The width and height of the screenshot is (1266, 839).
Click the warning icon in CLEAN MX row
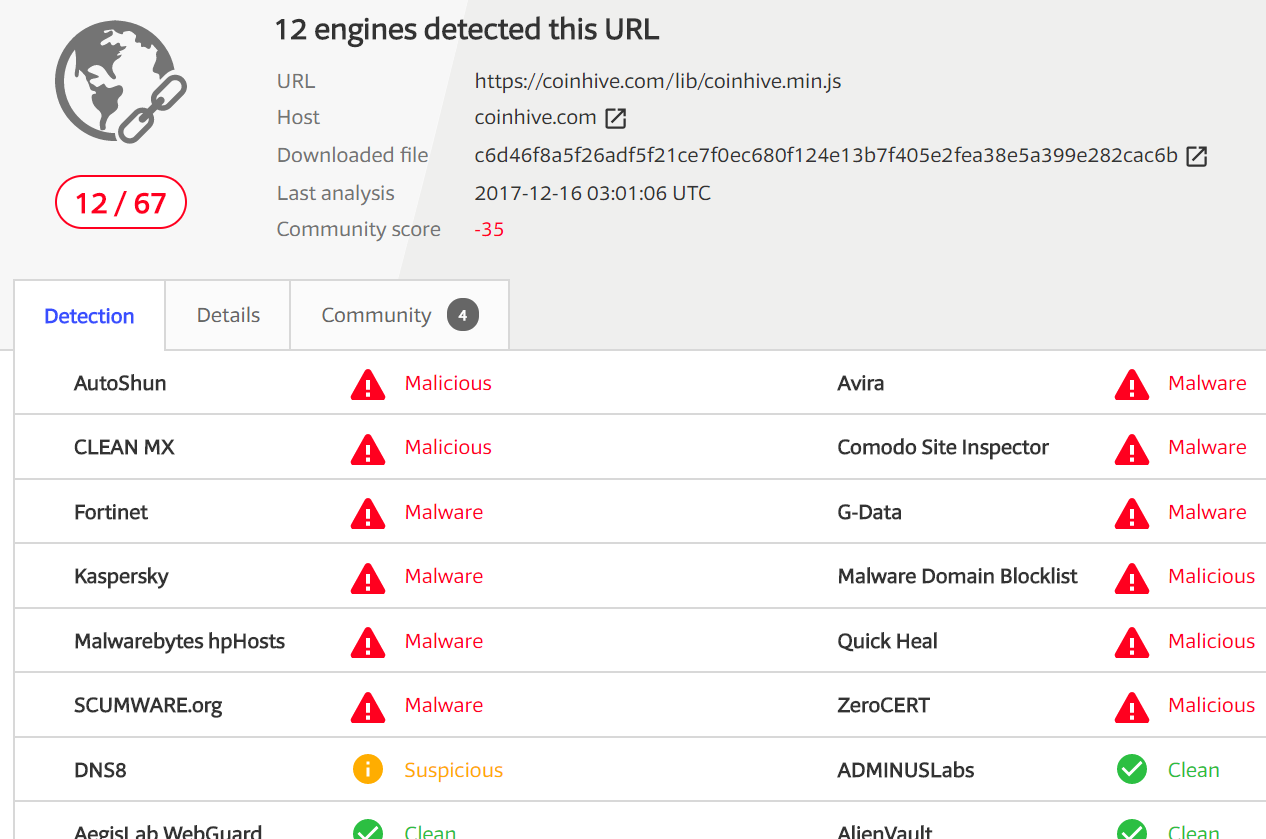pos(368,448)
